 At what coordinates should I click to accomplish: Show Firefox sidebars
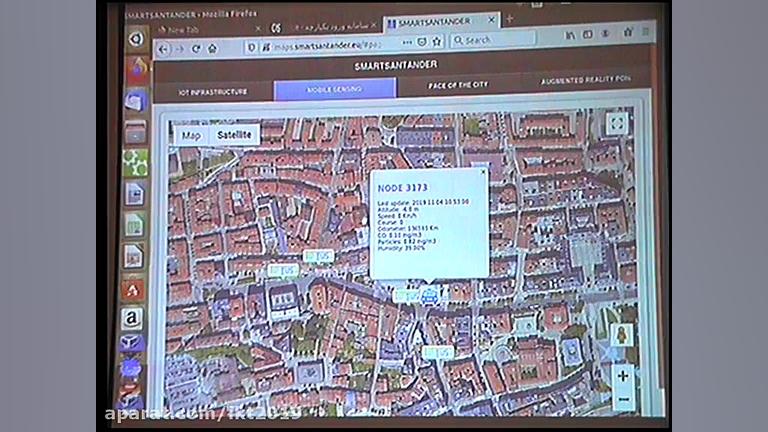pyautogui.click(x=587, y=35)
